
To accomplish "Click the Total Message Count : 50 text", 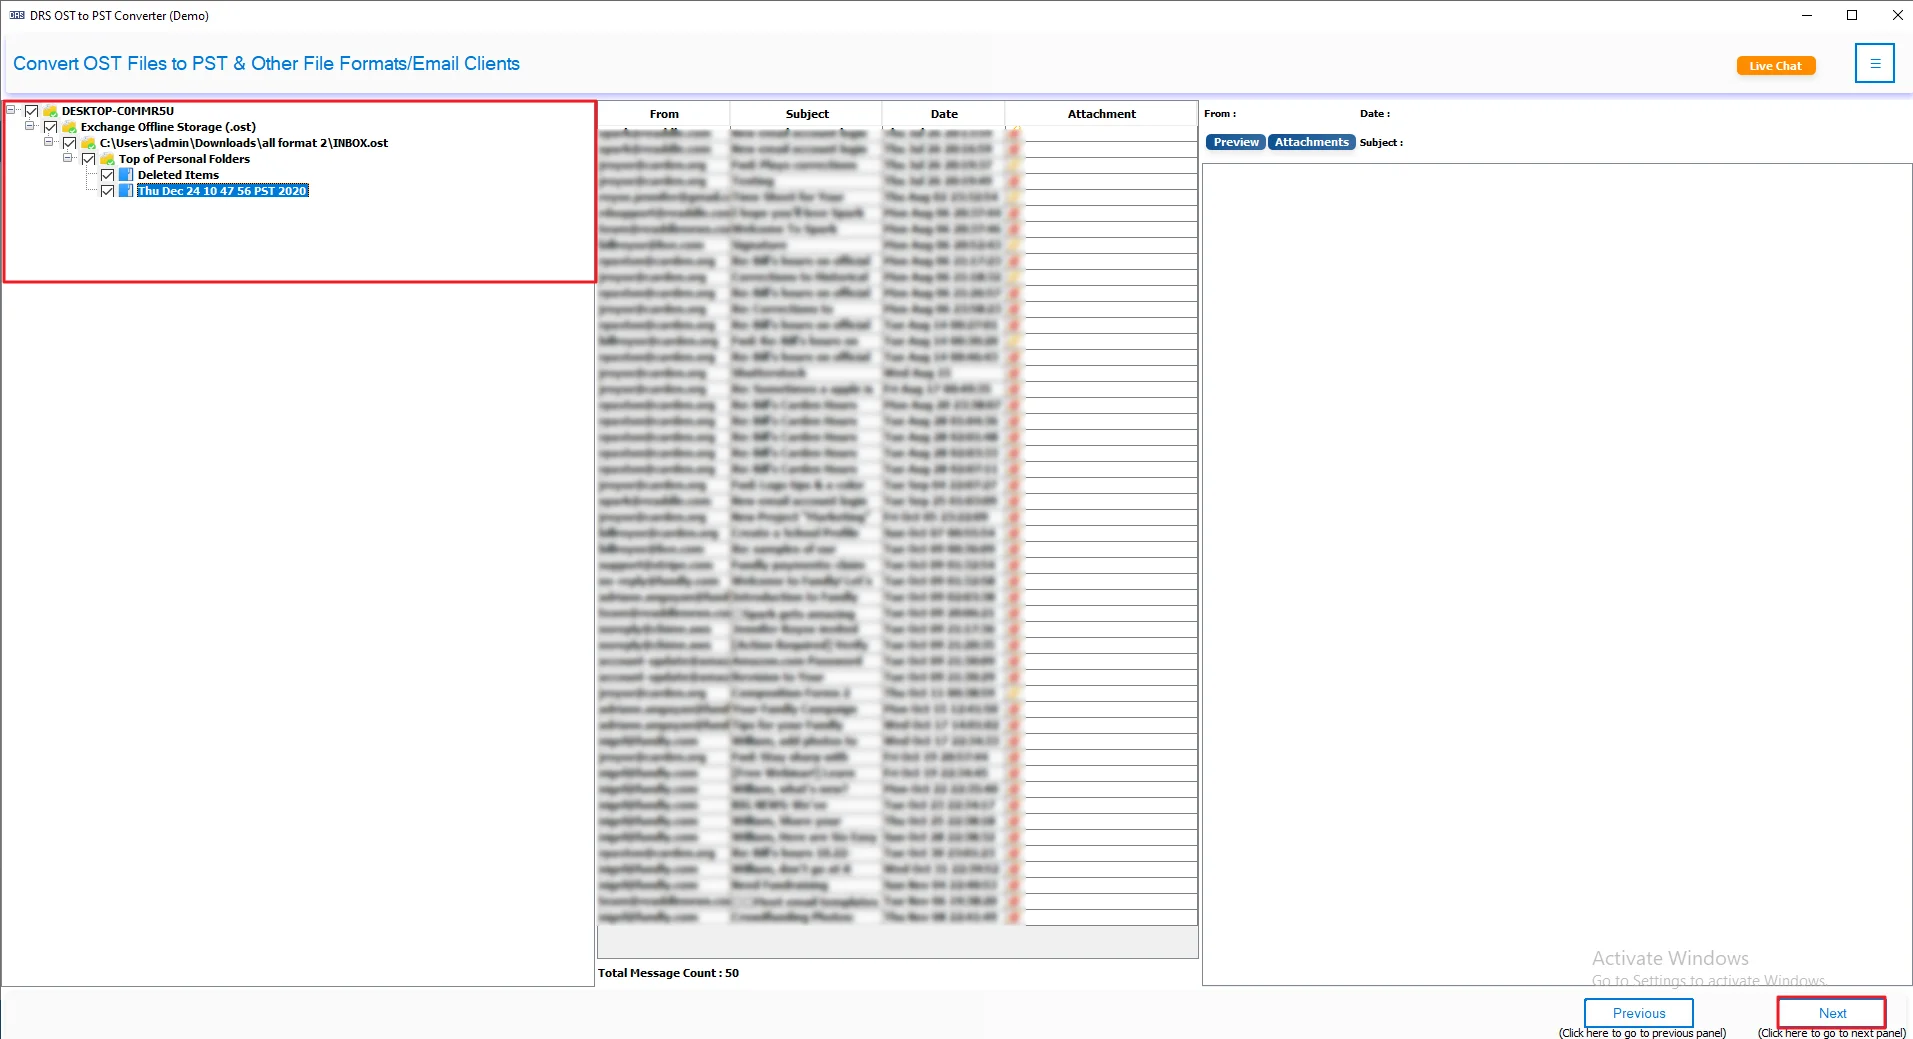I will [668, 973].
